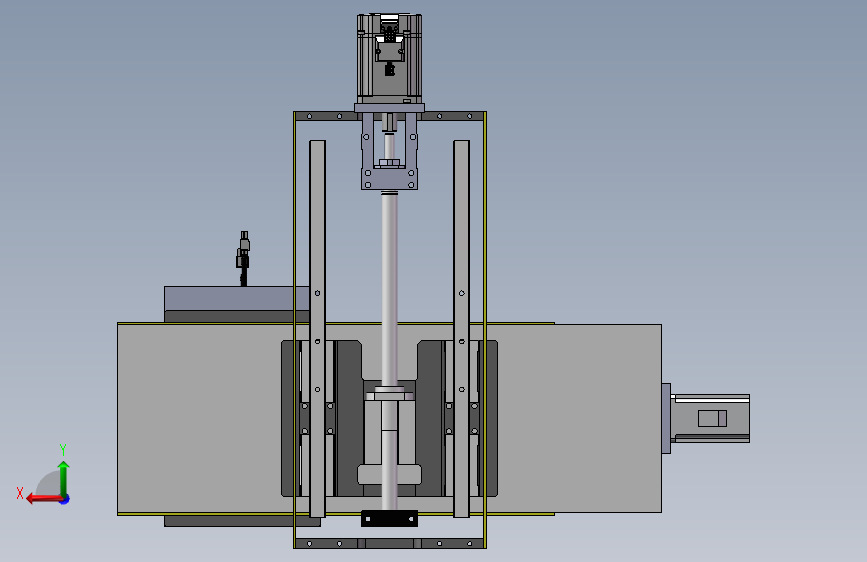867x562 pixels.
Task: Select the small sensor above left platform
Action: click(x=243, y=258)
